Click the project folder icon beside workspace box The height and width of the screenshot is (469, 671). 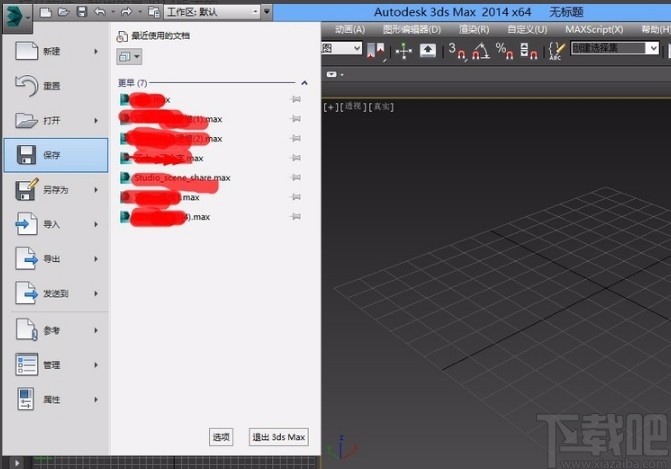point(154,12)
